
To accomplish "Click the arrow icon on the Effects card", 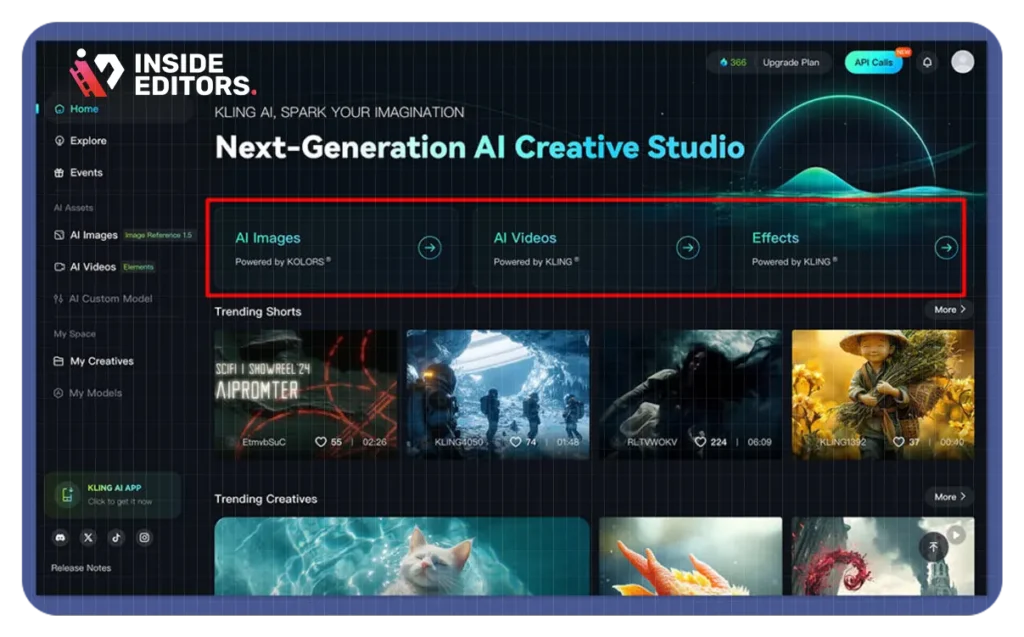I will [x=945, y=248].
